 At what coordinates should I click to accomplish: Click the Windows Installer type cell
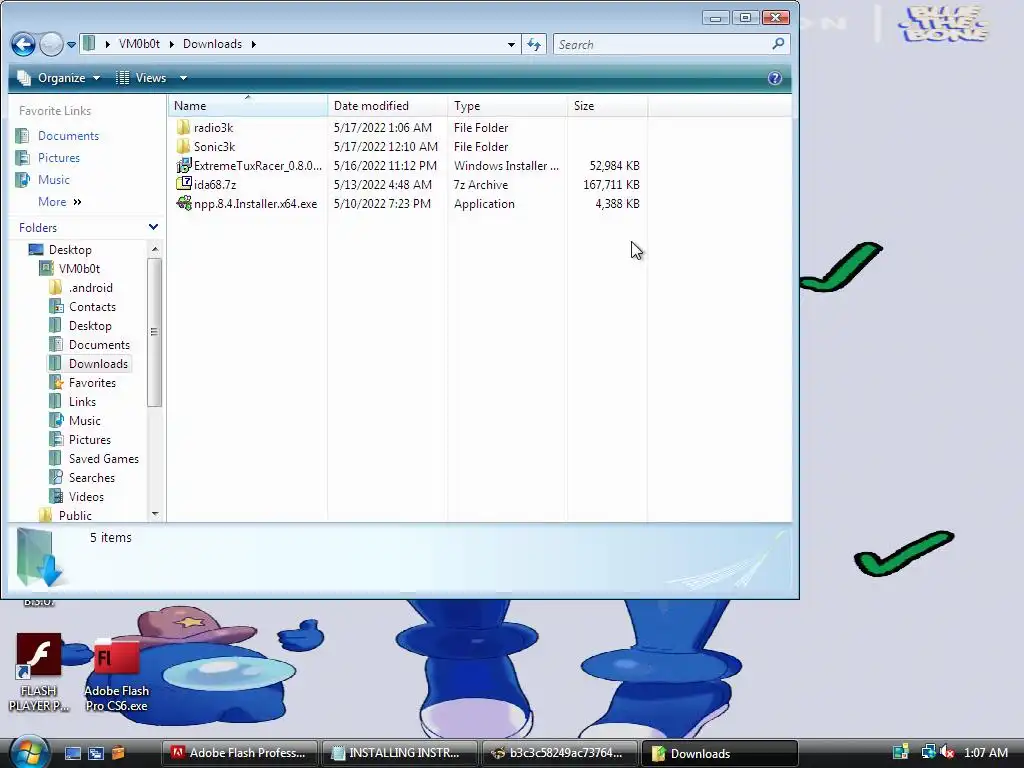[x=506, y=166]
